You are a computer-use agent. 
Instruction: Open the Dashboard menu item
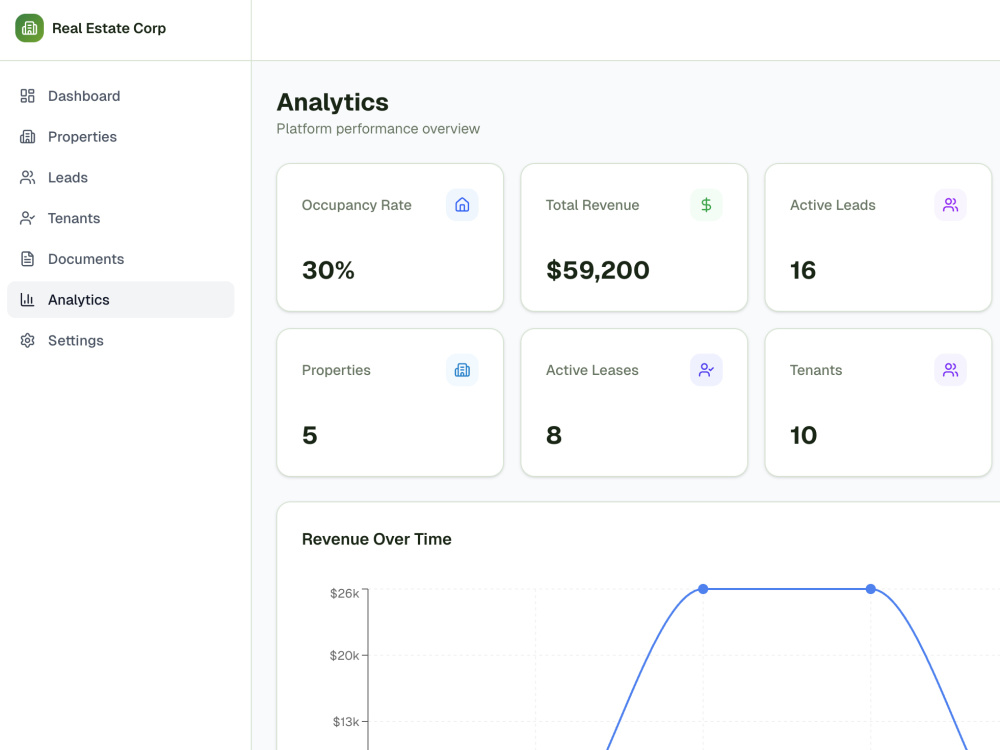(x=121, y=96)
